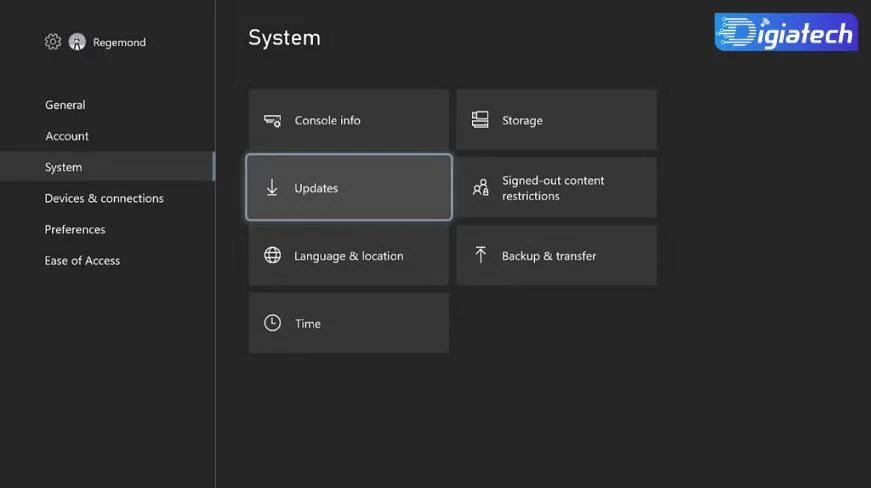Click the settings gear icon beside Regemond
This screenshot has width=871, height=488.
point(53,42)
